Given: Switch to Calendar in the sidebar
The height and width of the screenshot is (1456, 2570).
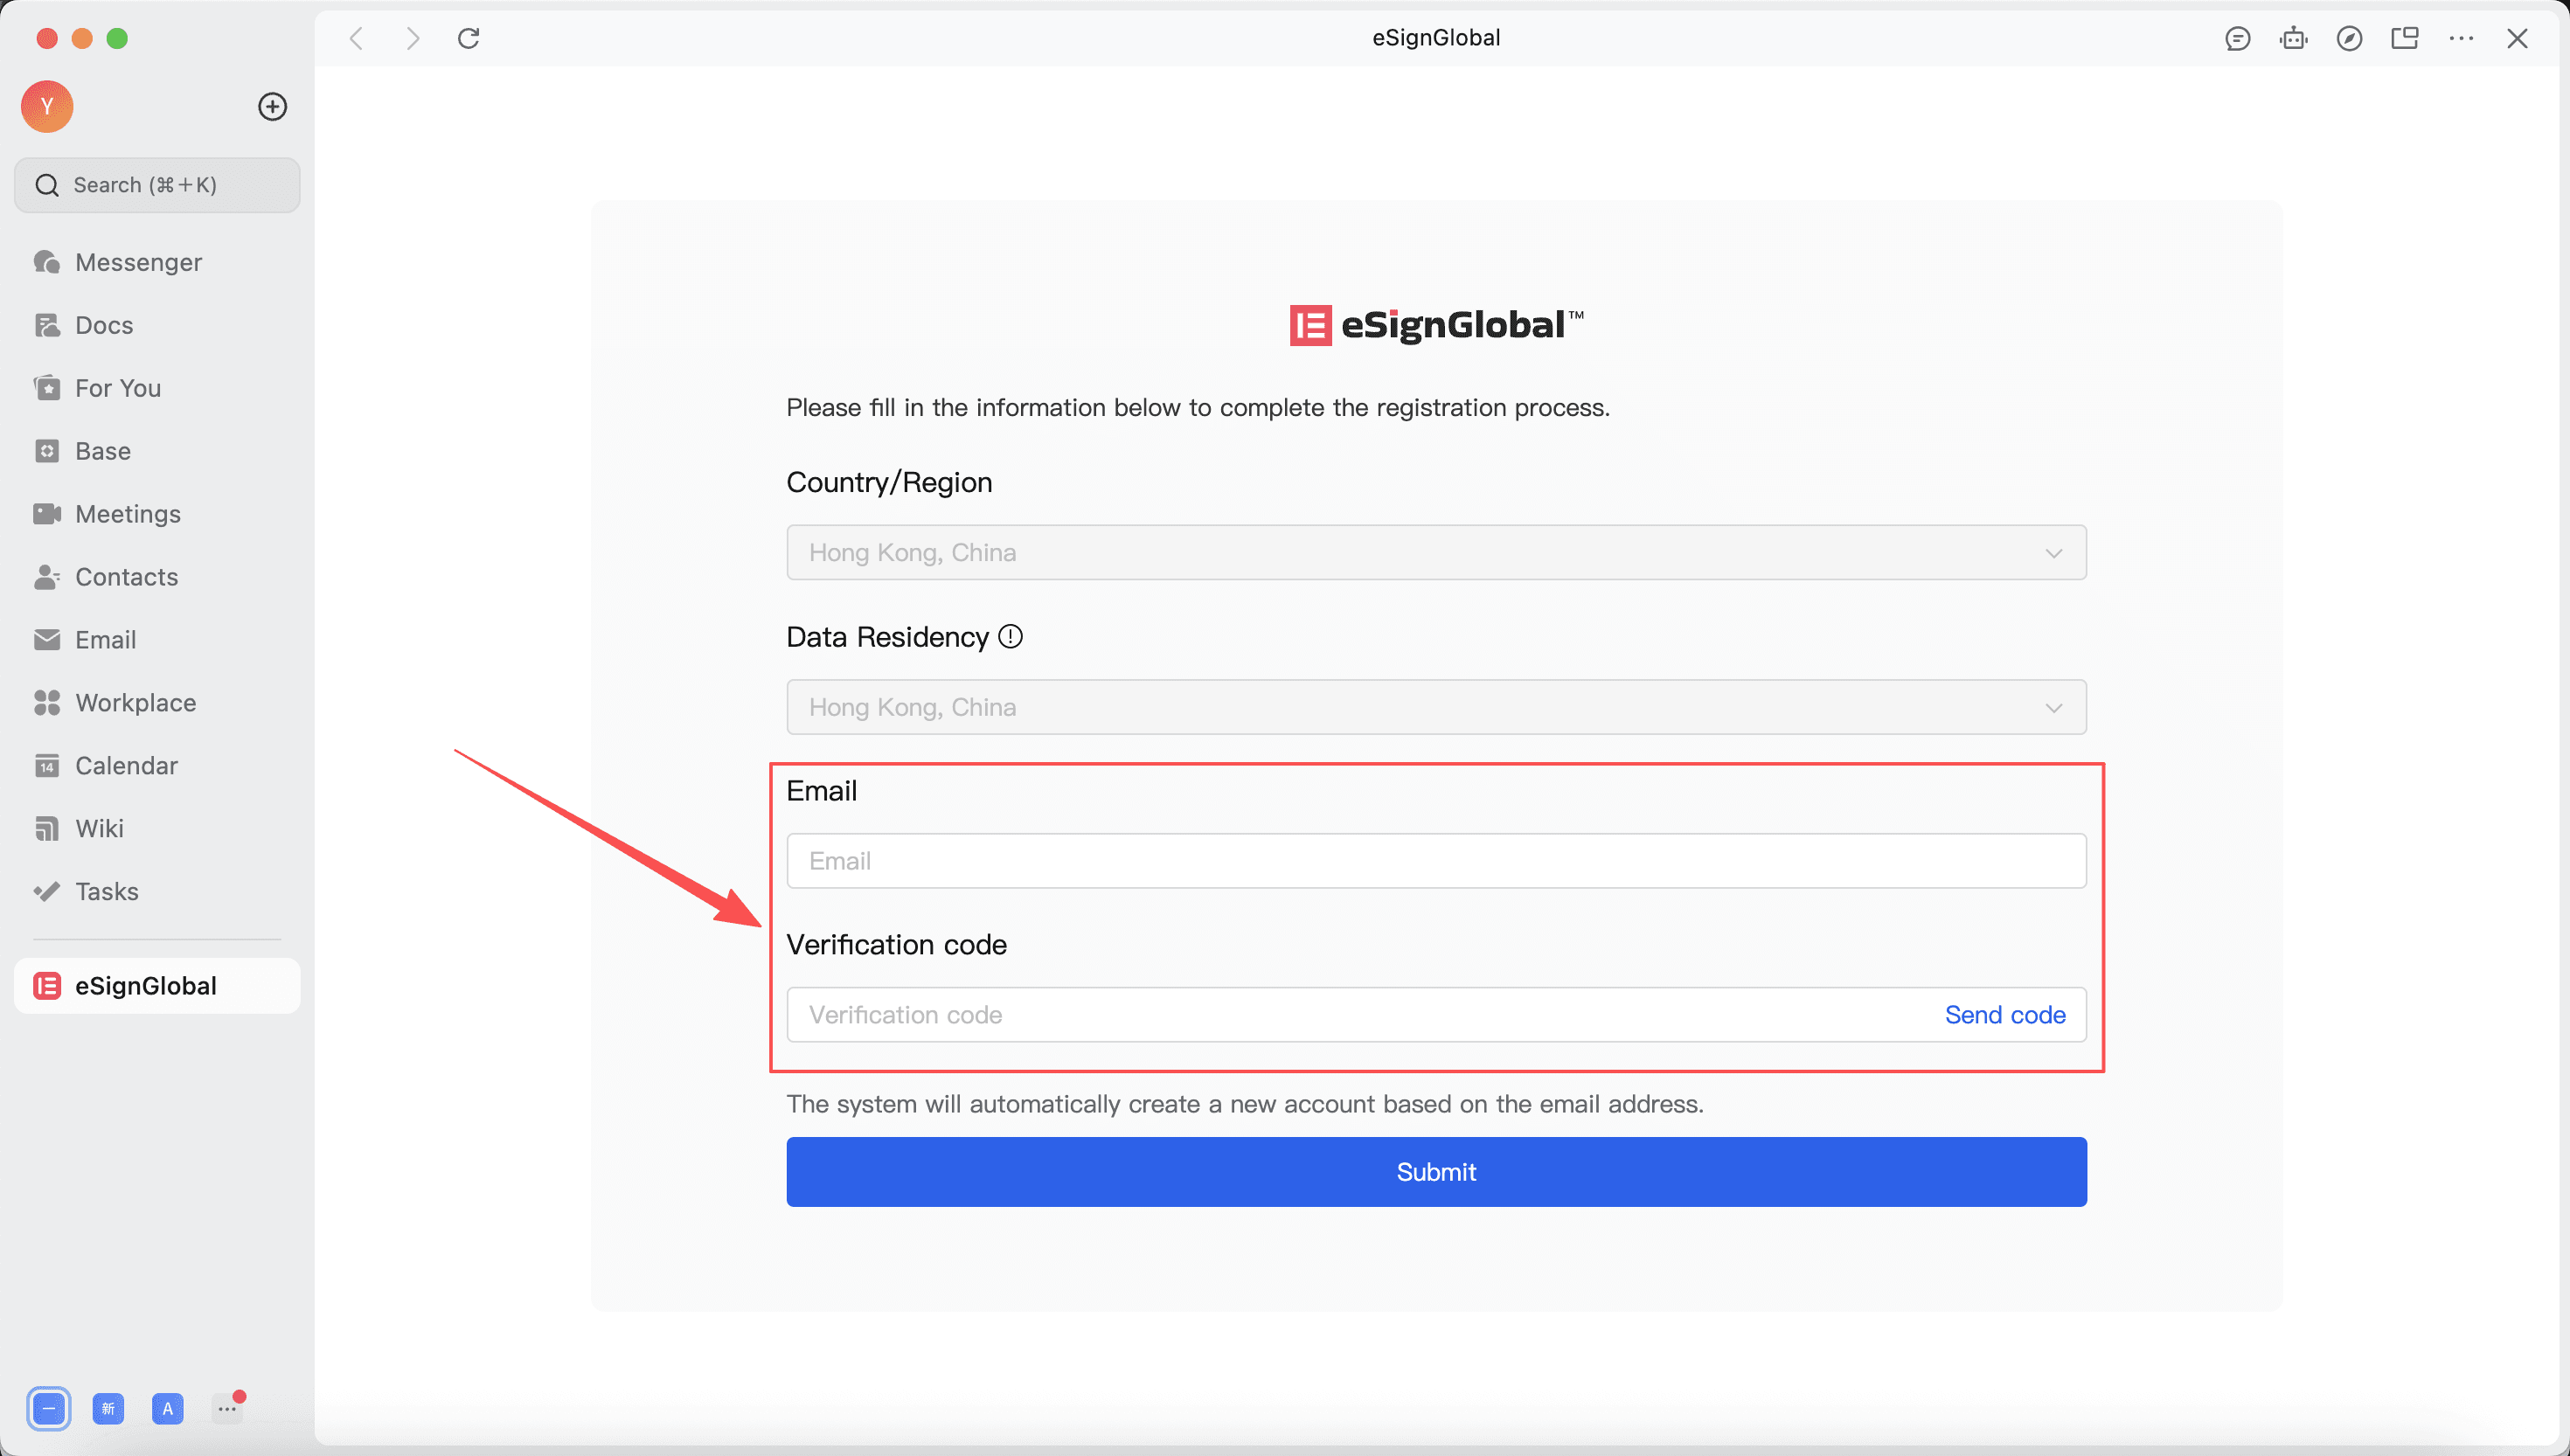Looking at the screenshot, I should coord(126,765).
